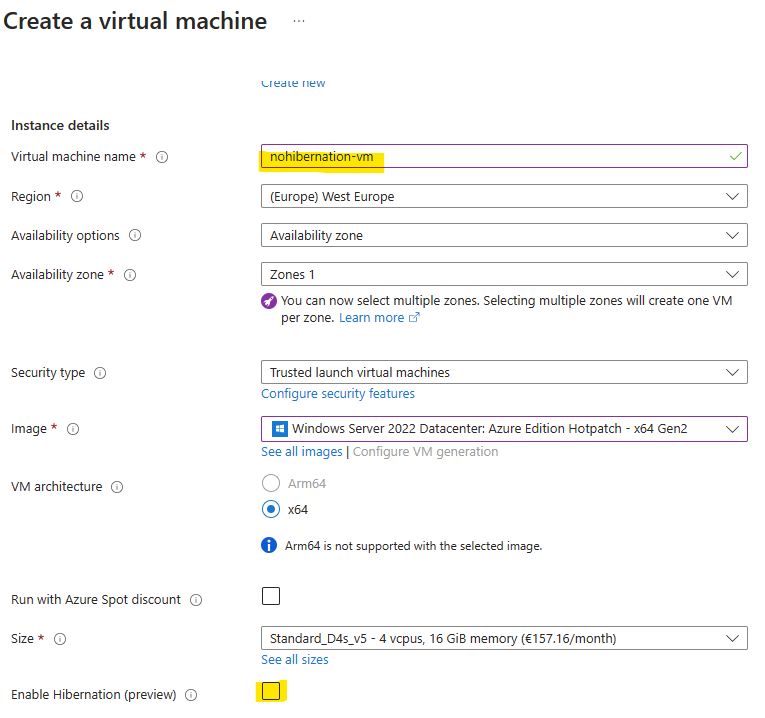Open the Region dropdown showing West Europe

pyautogui.click(x=504, y=196)
